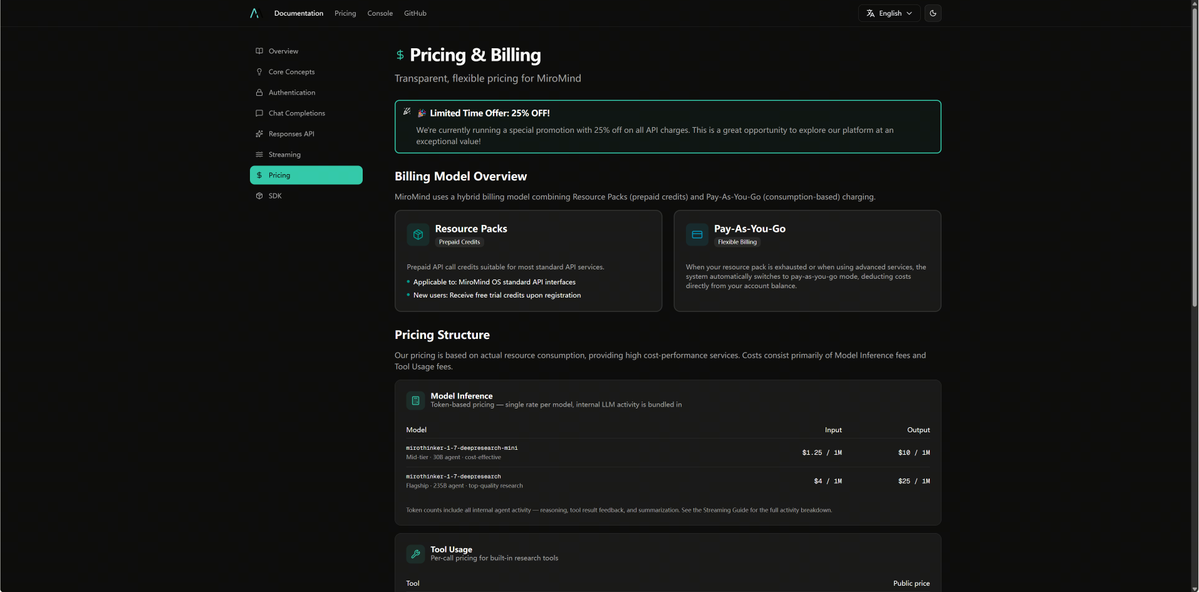Select Overview in the sidebar
Viewport: 1199px width, 592px height.
coord(306,51)
